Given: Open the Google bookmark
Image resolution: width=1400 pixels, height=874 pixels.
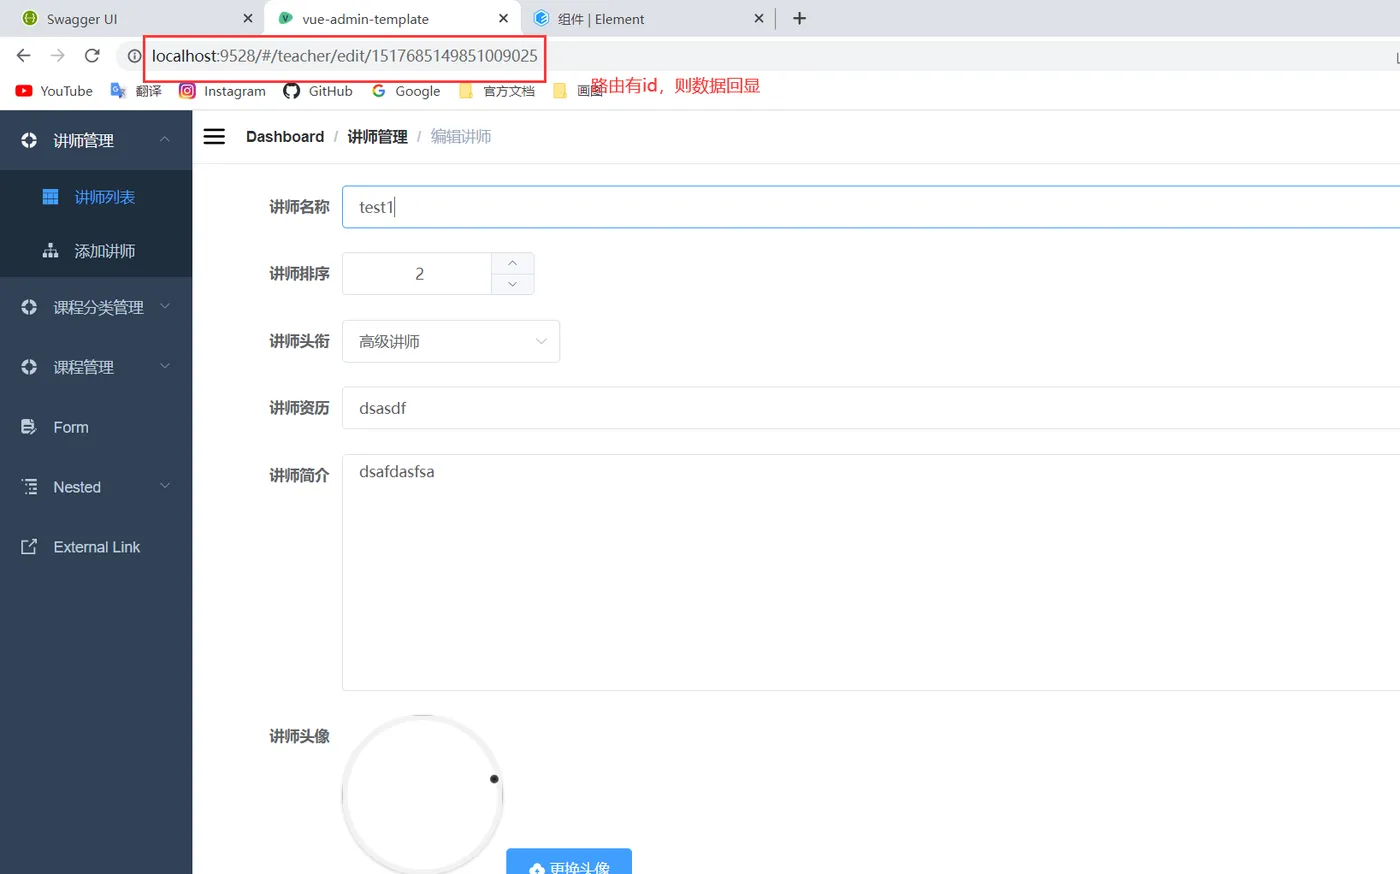Looking at the screenshot, I should coord(406,91).
